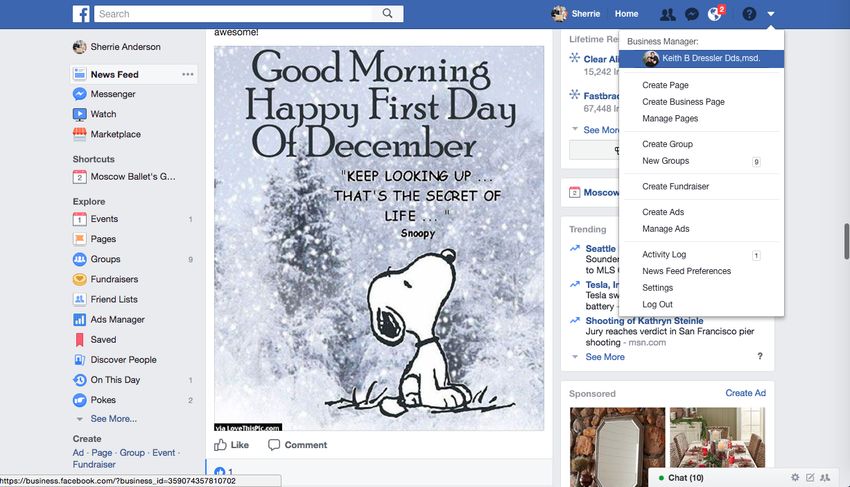Click the page scrollbar thumb
This screenshot has width=850, height=487.
point(846,241)
